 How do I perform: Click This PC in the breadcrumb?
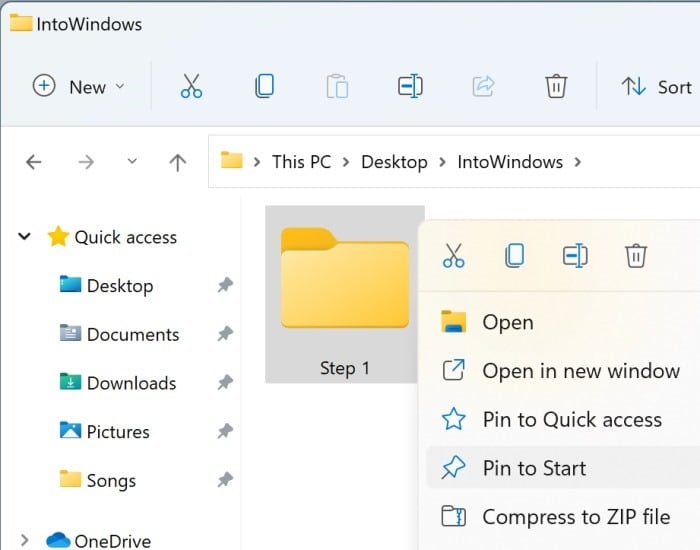click(x=301, y=162)
